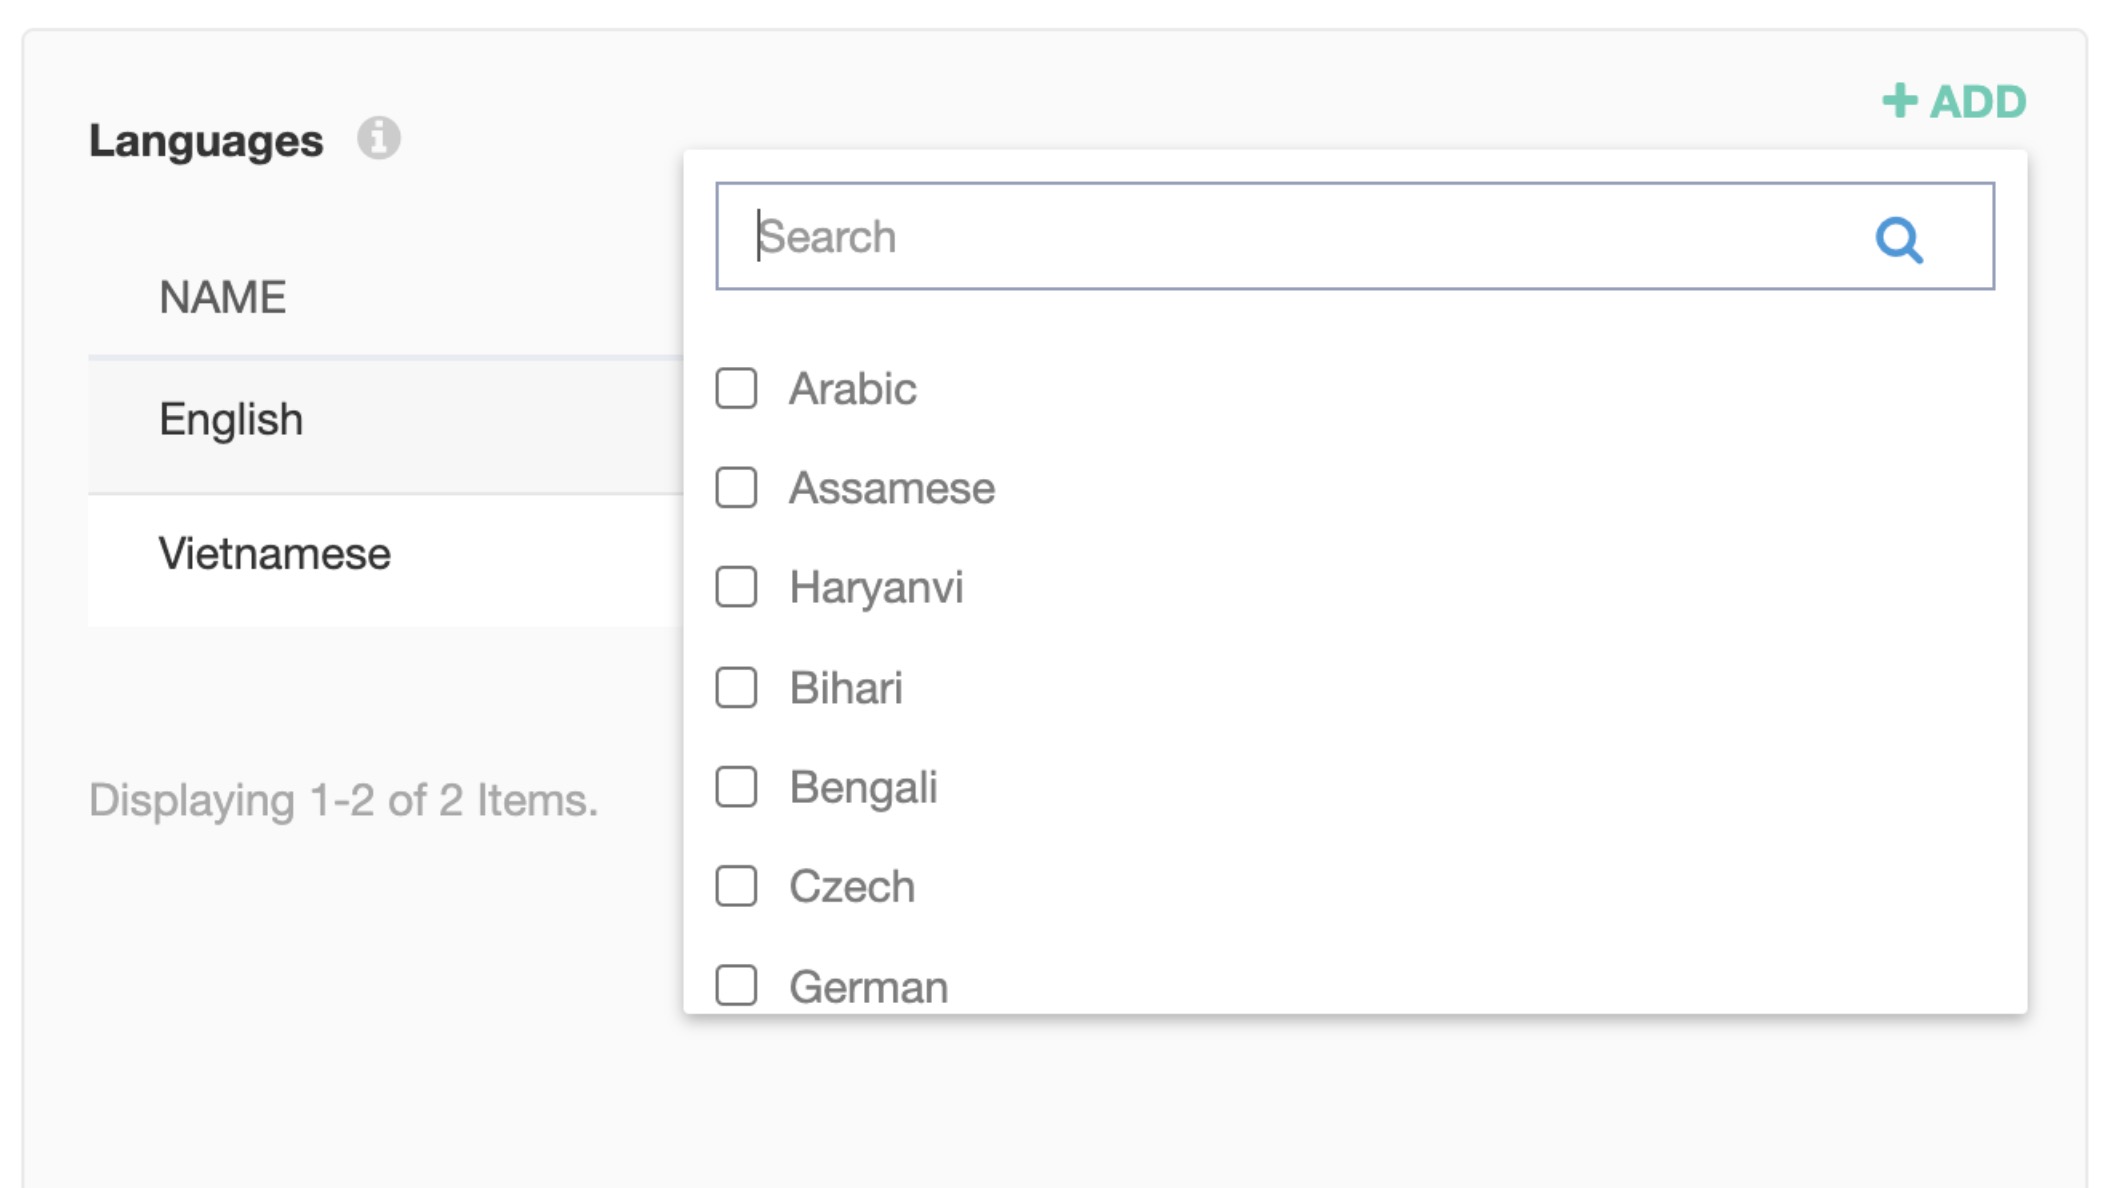The image size is (2106, 1188).
Task: Click the Arabic label text
Action: point(853,389)
